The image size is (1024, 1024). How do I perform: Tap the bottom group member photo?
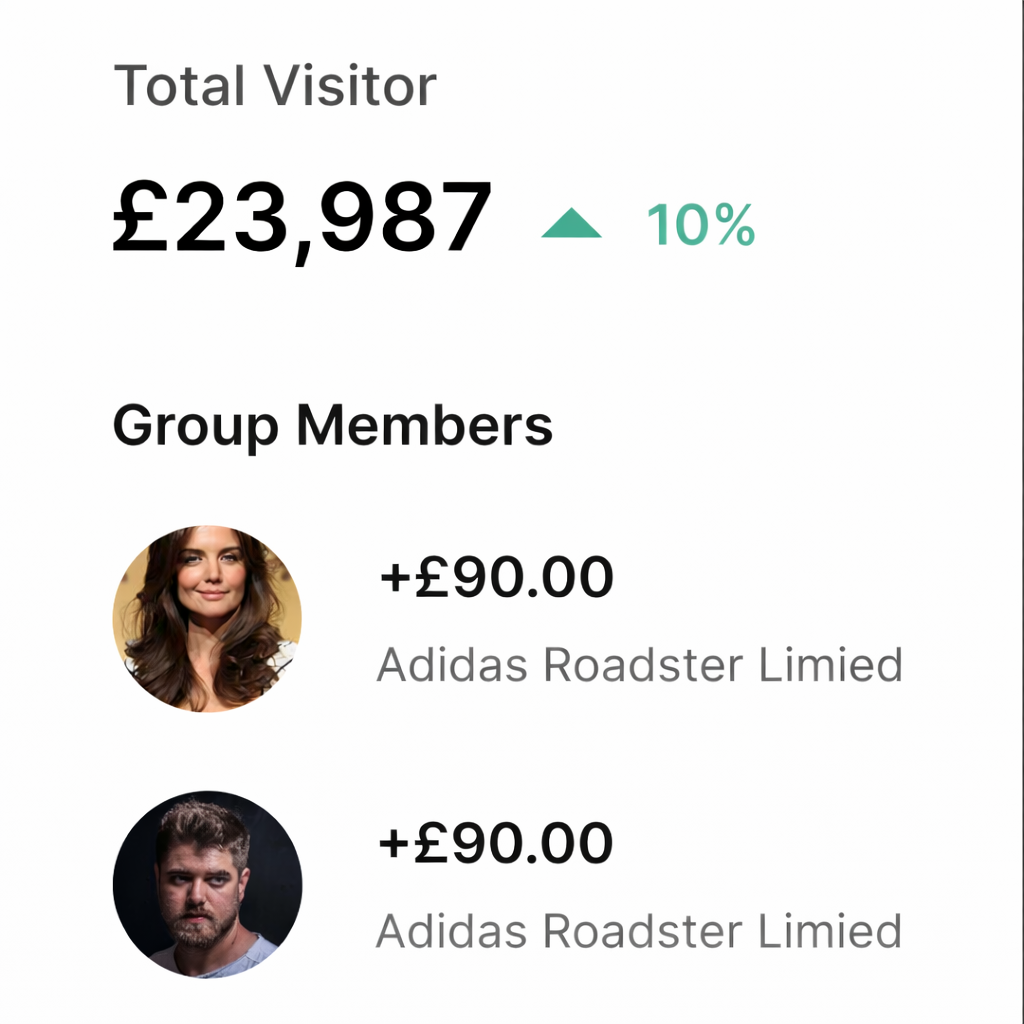click(207, 885)
